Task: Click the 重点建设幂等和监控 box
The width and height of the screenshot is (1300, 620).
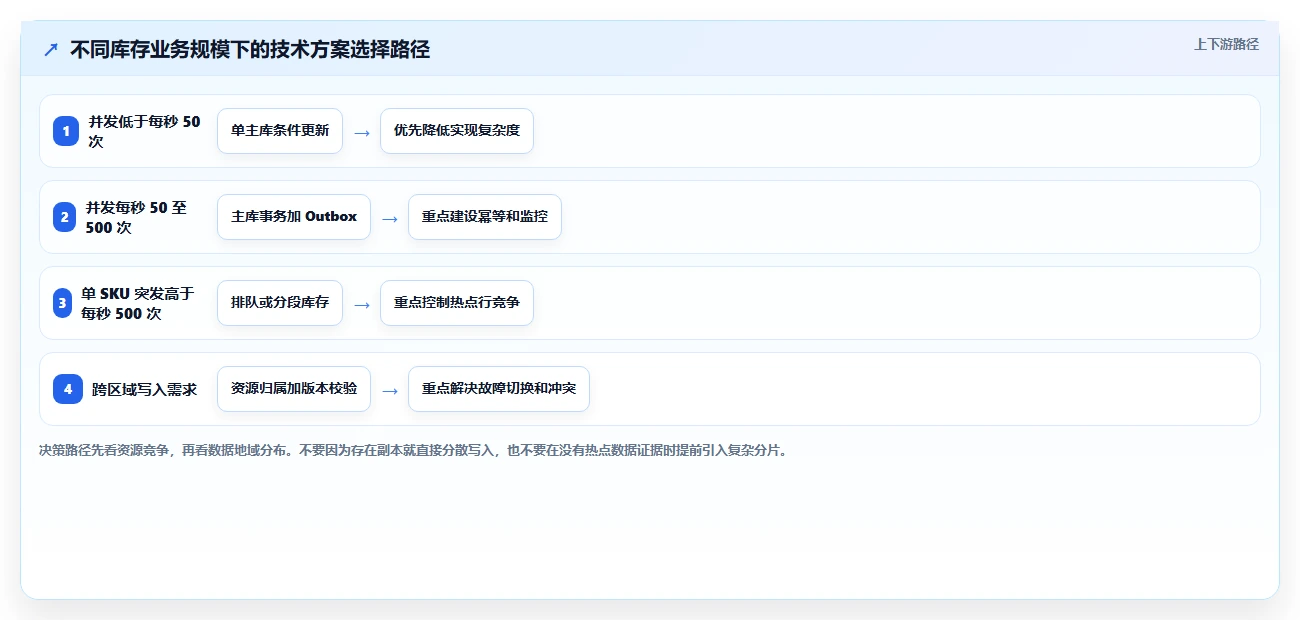Action: pyautogui.click(x=485, y=217)
